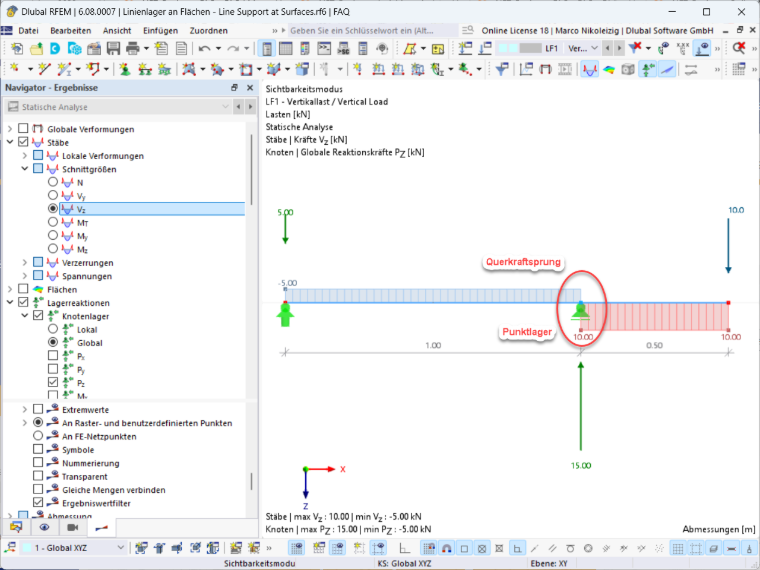760x570 pixels.
Task: Click the Dlubal cloud D icon
Action: click(x=55, y=48)
